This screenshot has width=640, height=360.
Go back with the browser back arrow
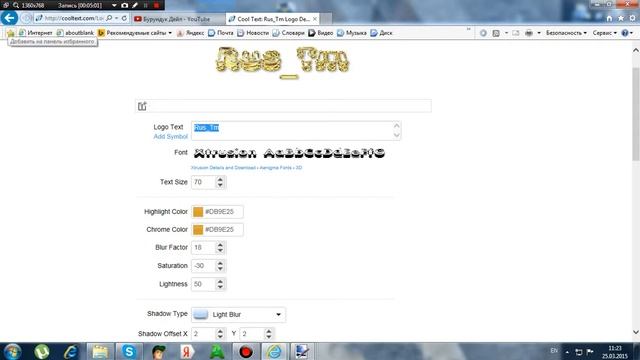[9, 18]
